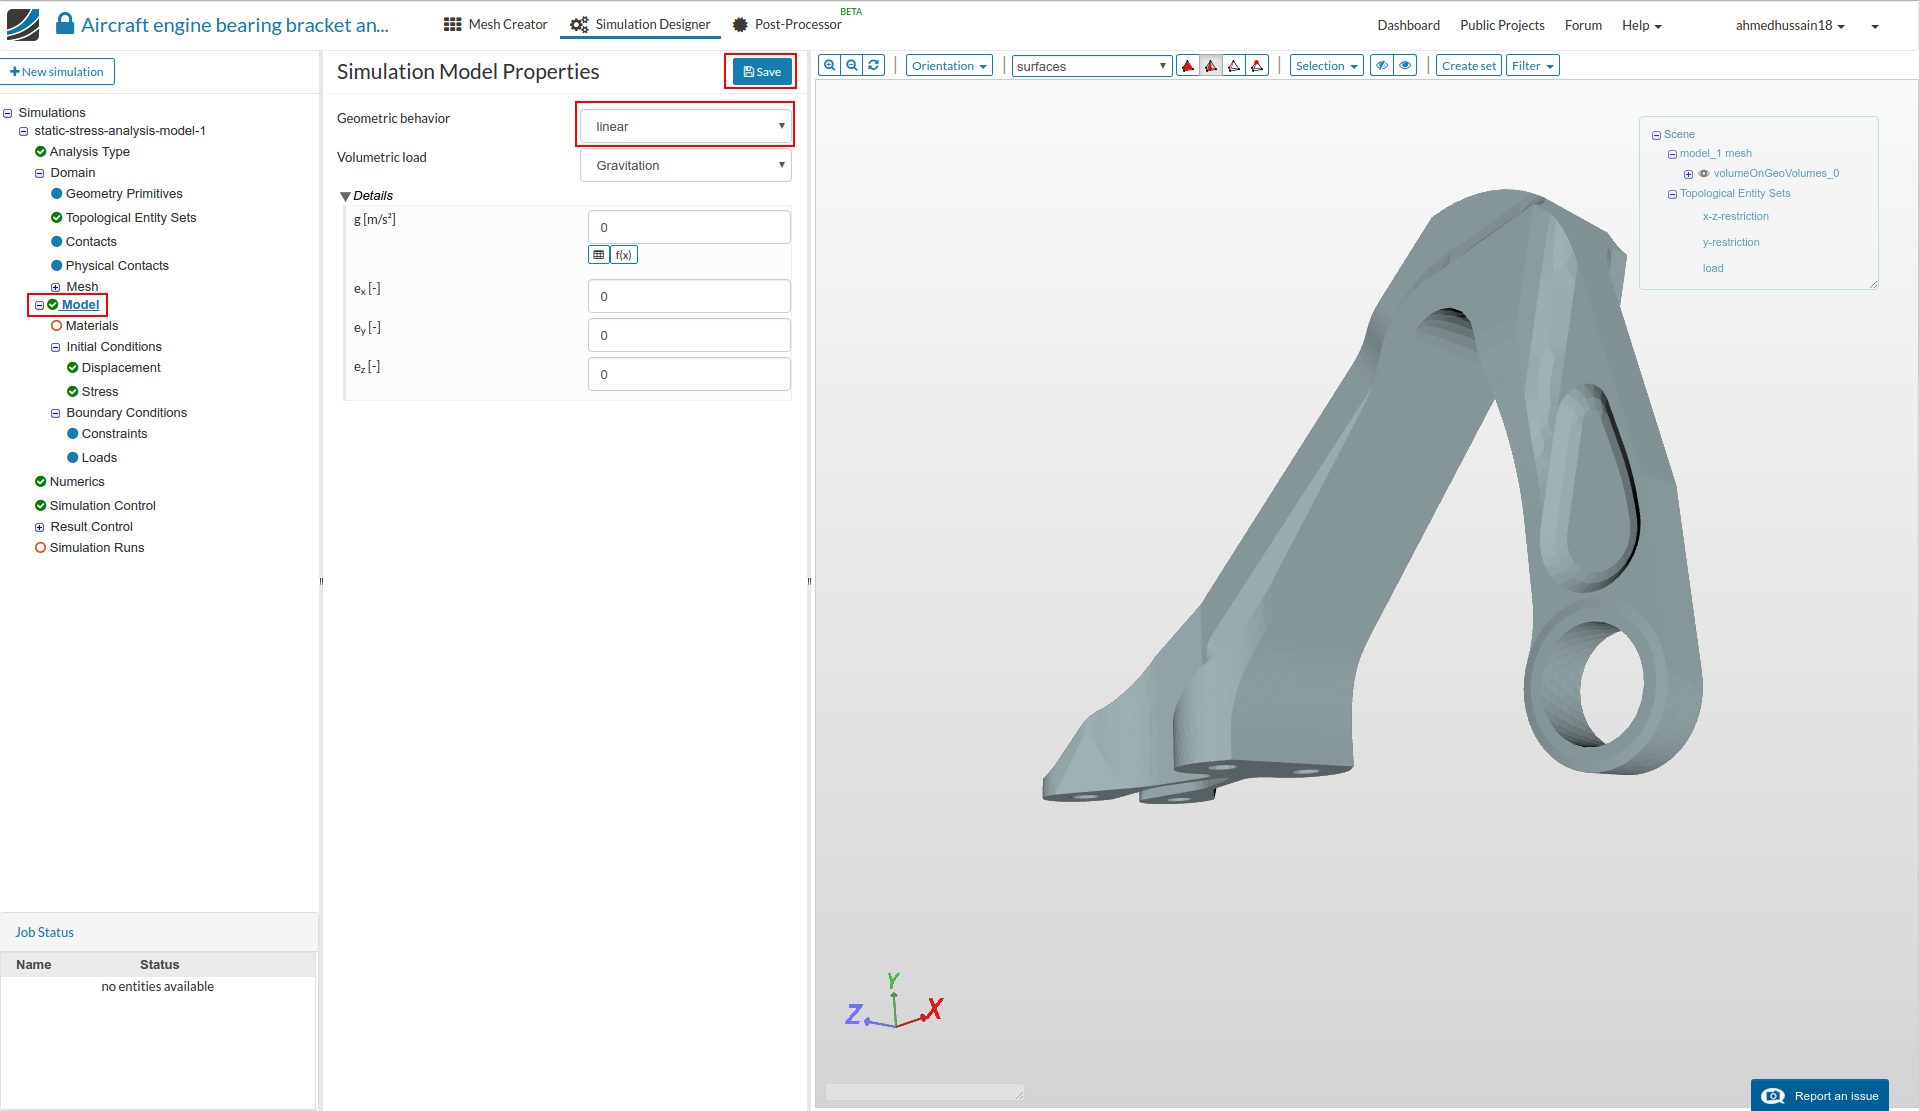Click the g gravity value input field
Viewport: 1919px width, 1111px height.
[x=689, y=227]
